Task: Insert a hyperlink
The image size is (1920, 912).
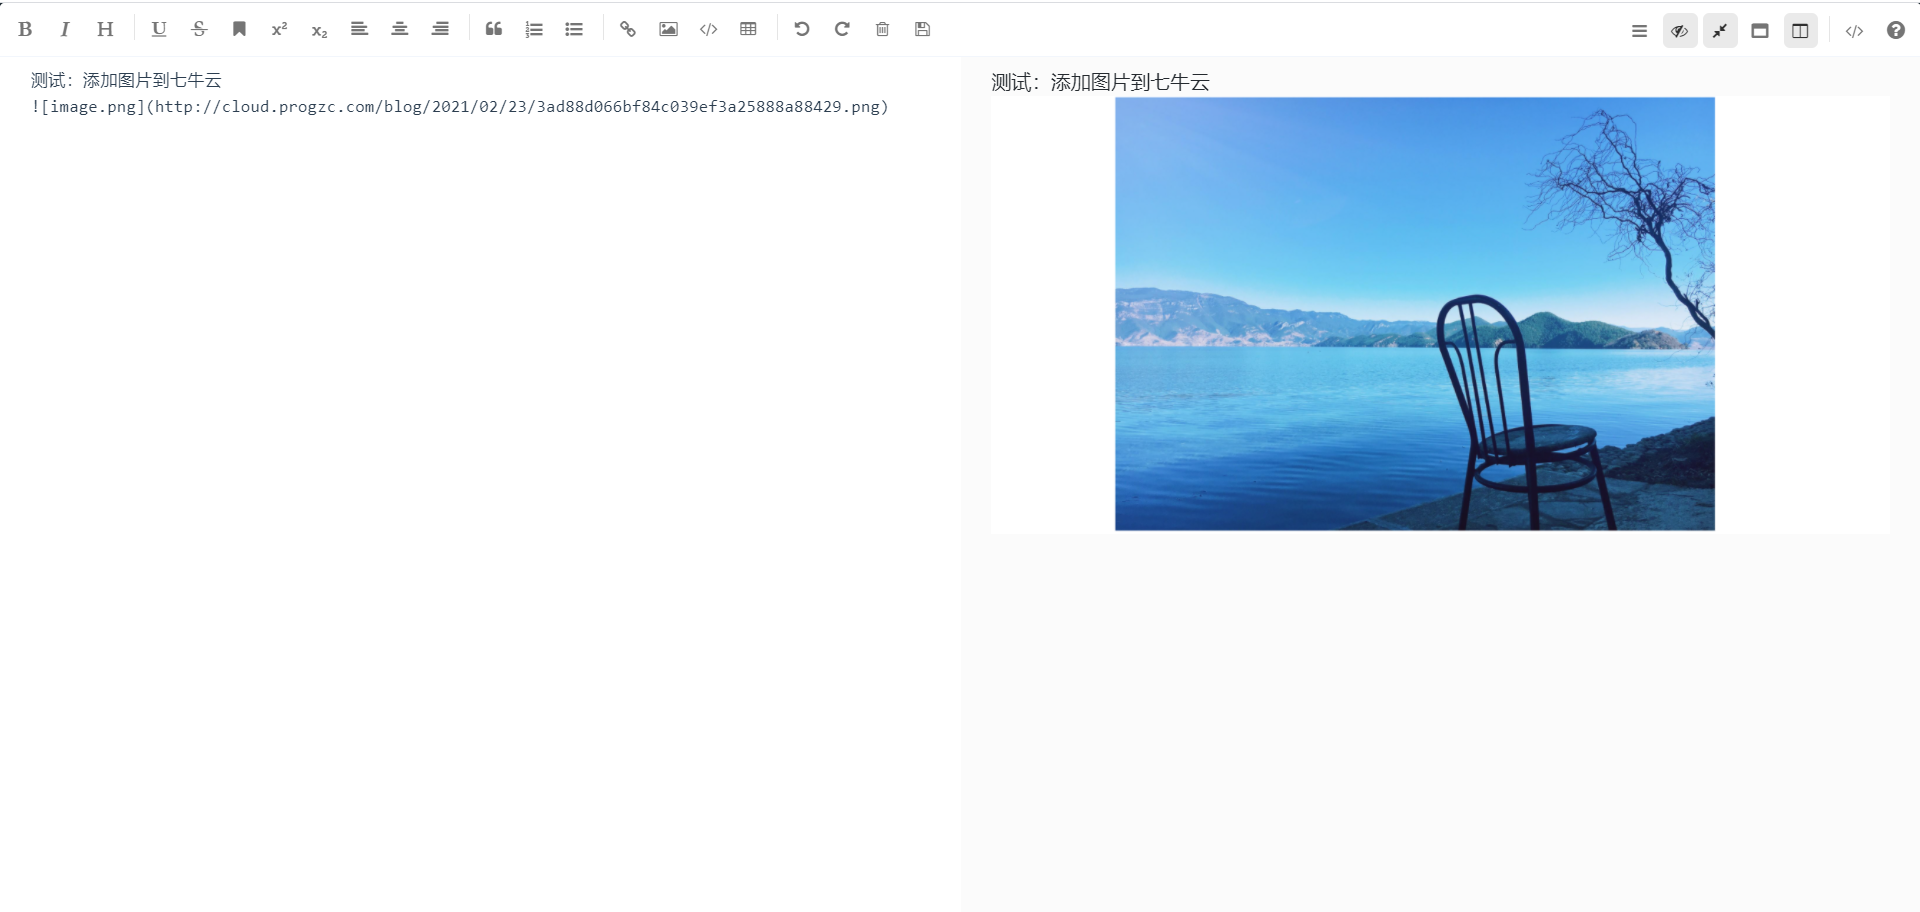Action: pyautogui.click(x=628, y=29)
